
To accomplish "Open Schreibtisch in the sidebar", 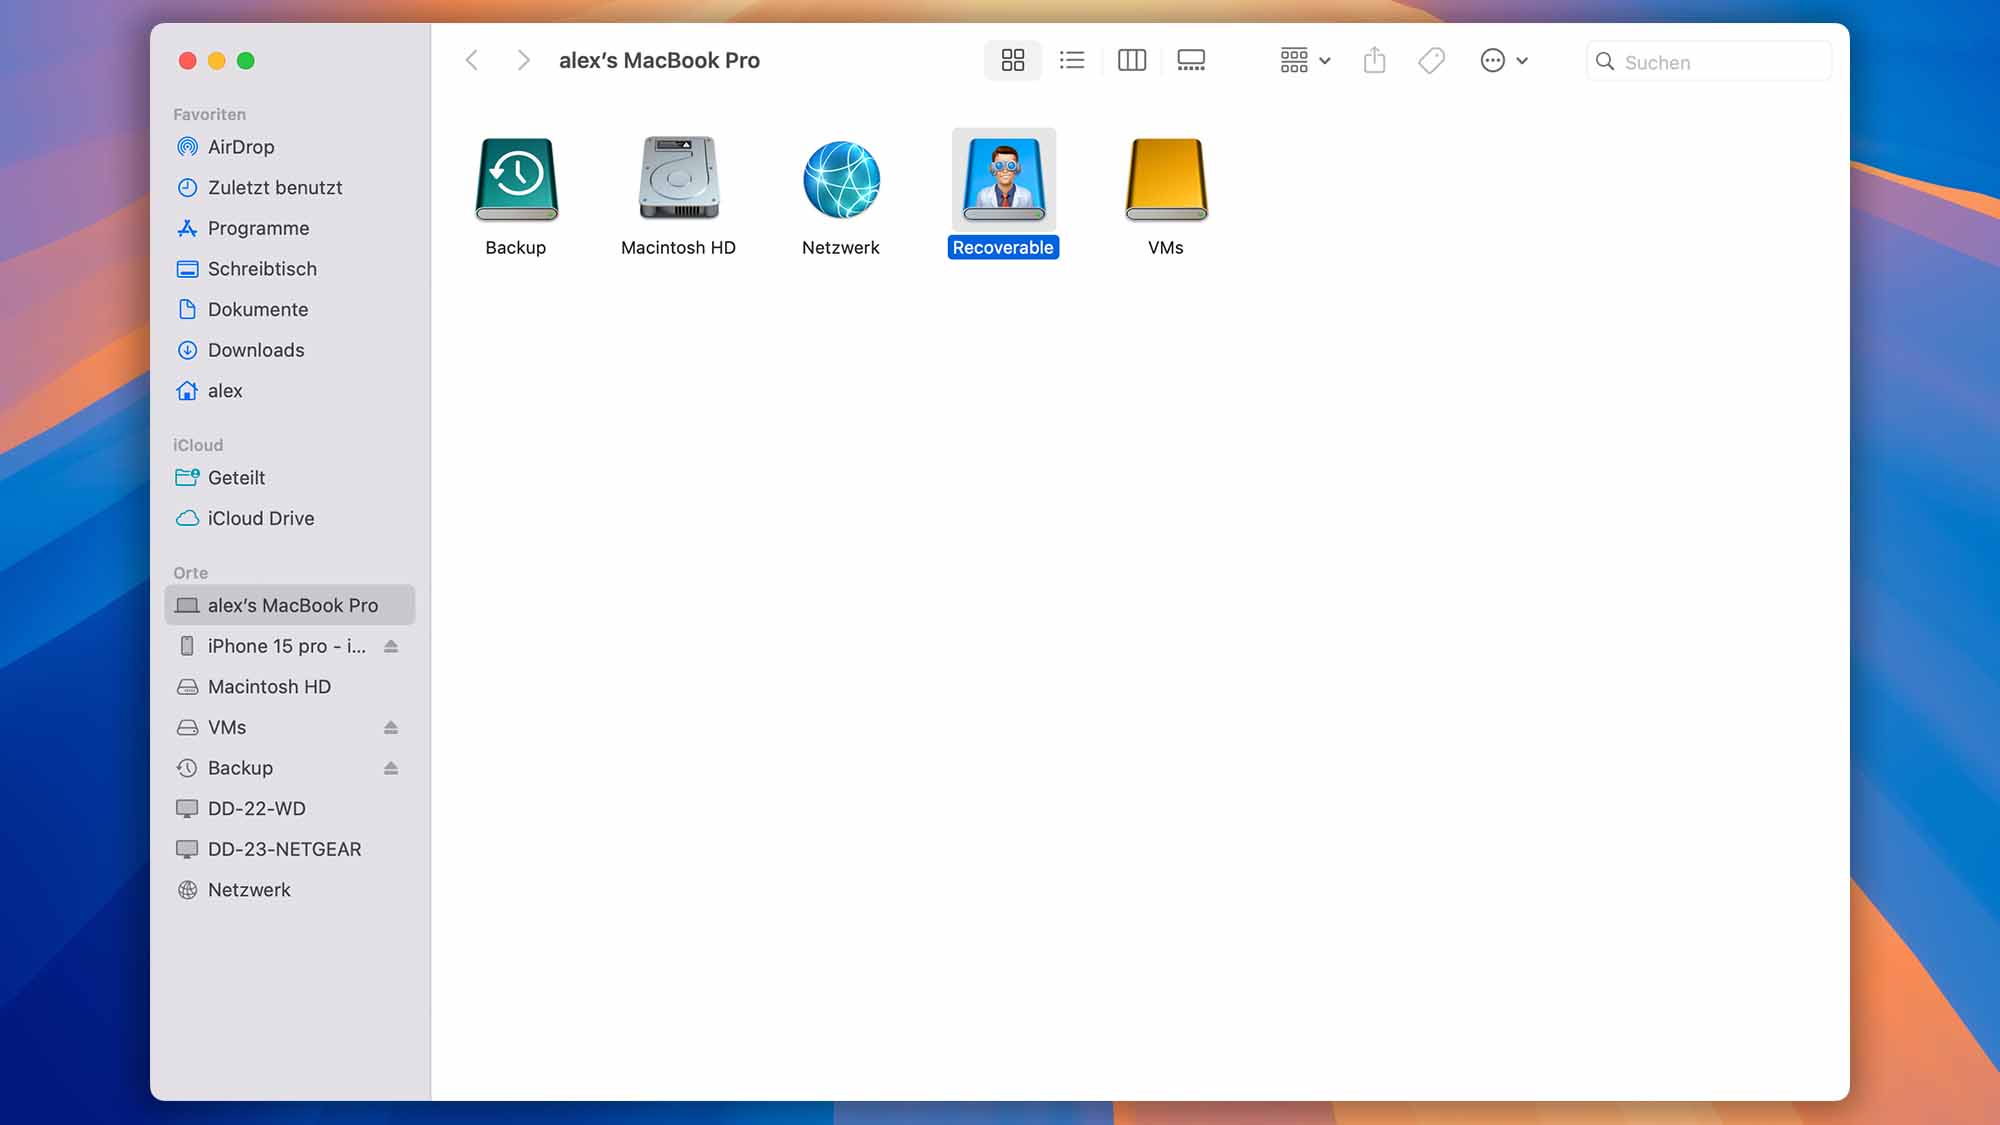I will click(290, 269).
